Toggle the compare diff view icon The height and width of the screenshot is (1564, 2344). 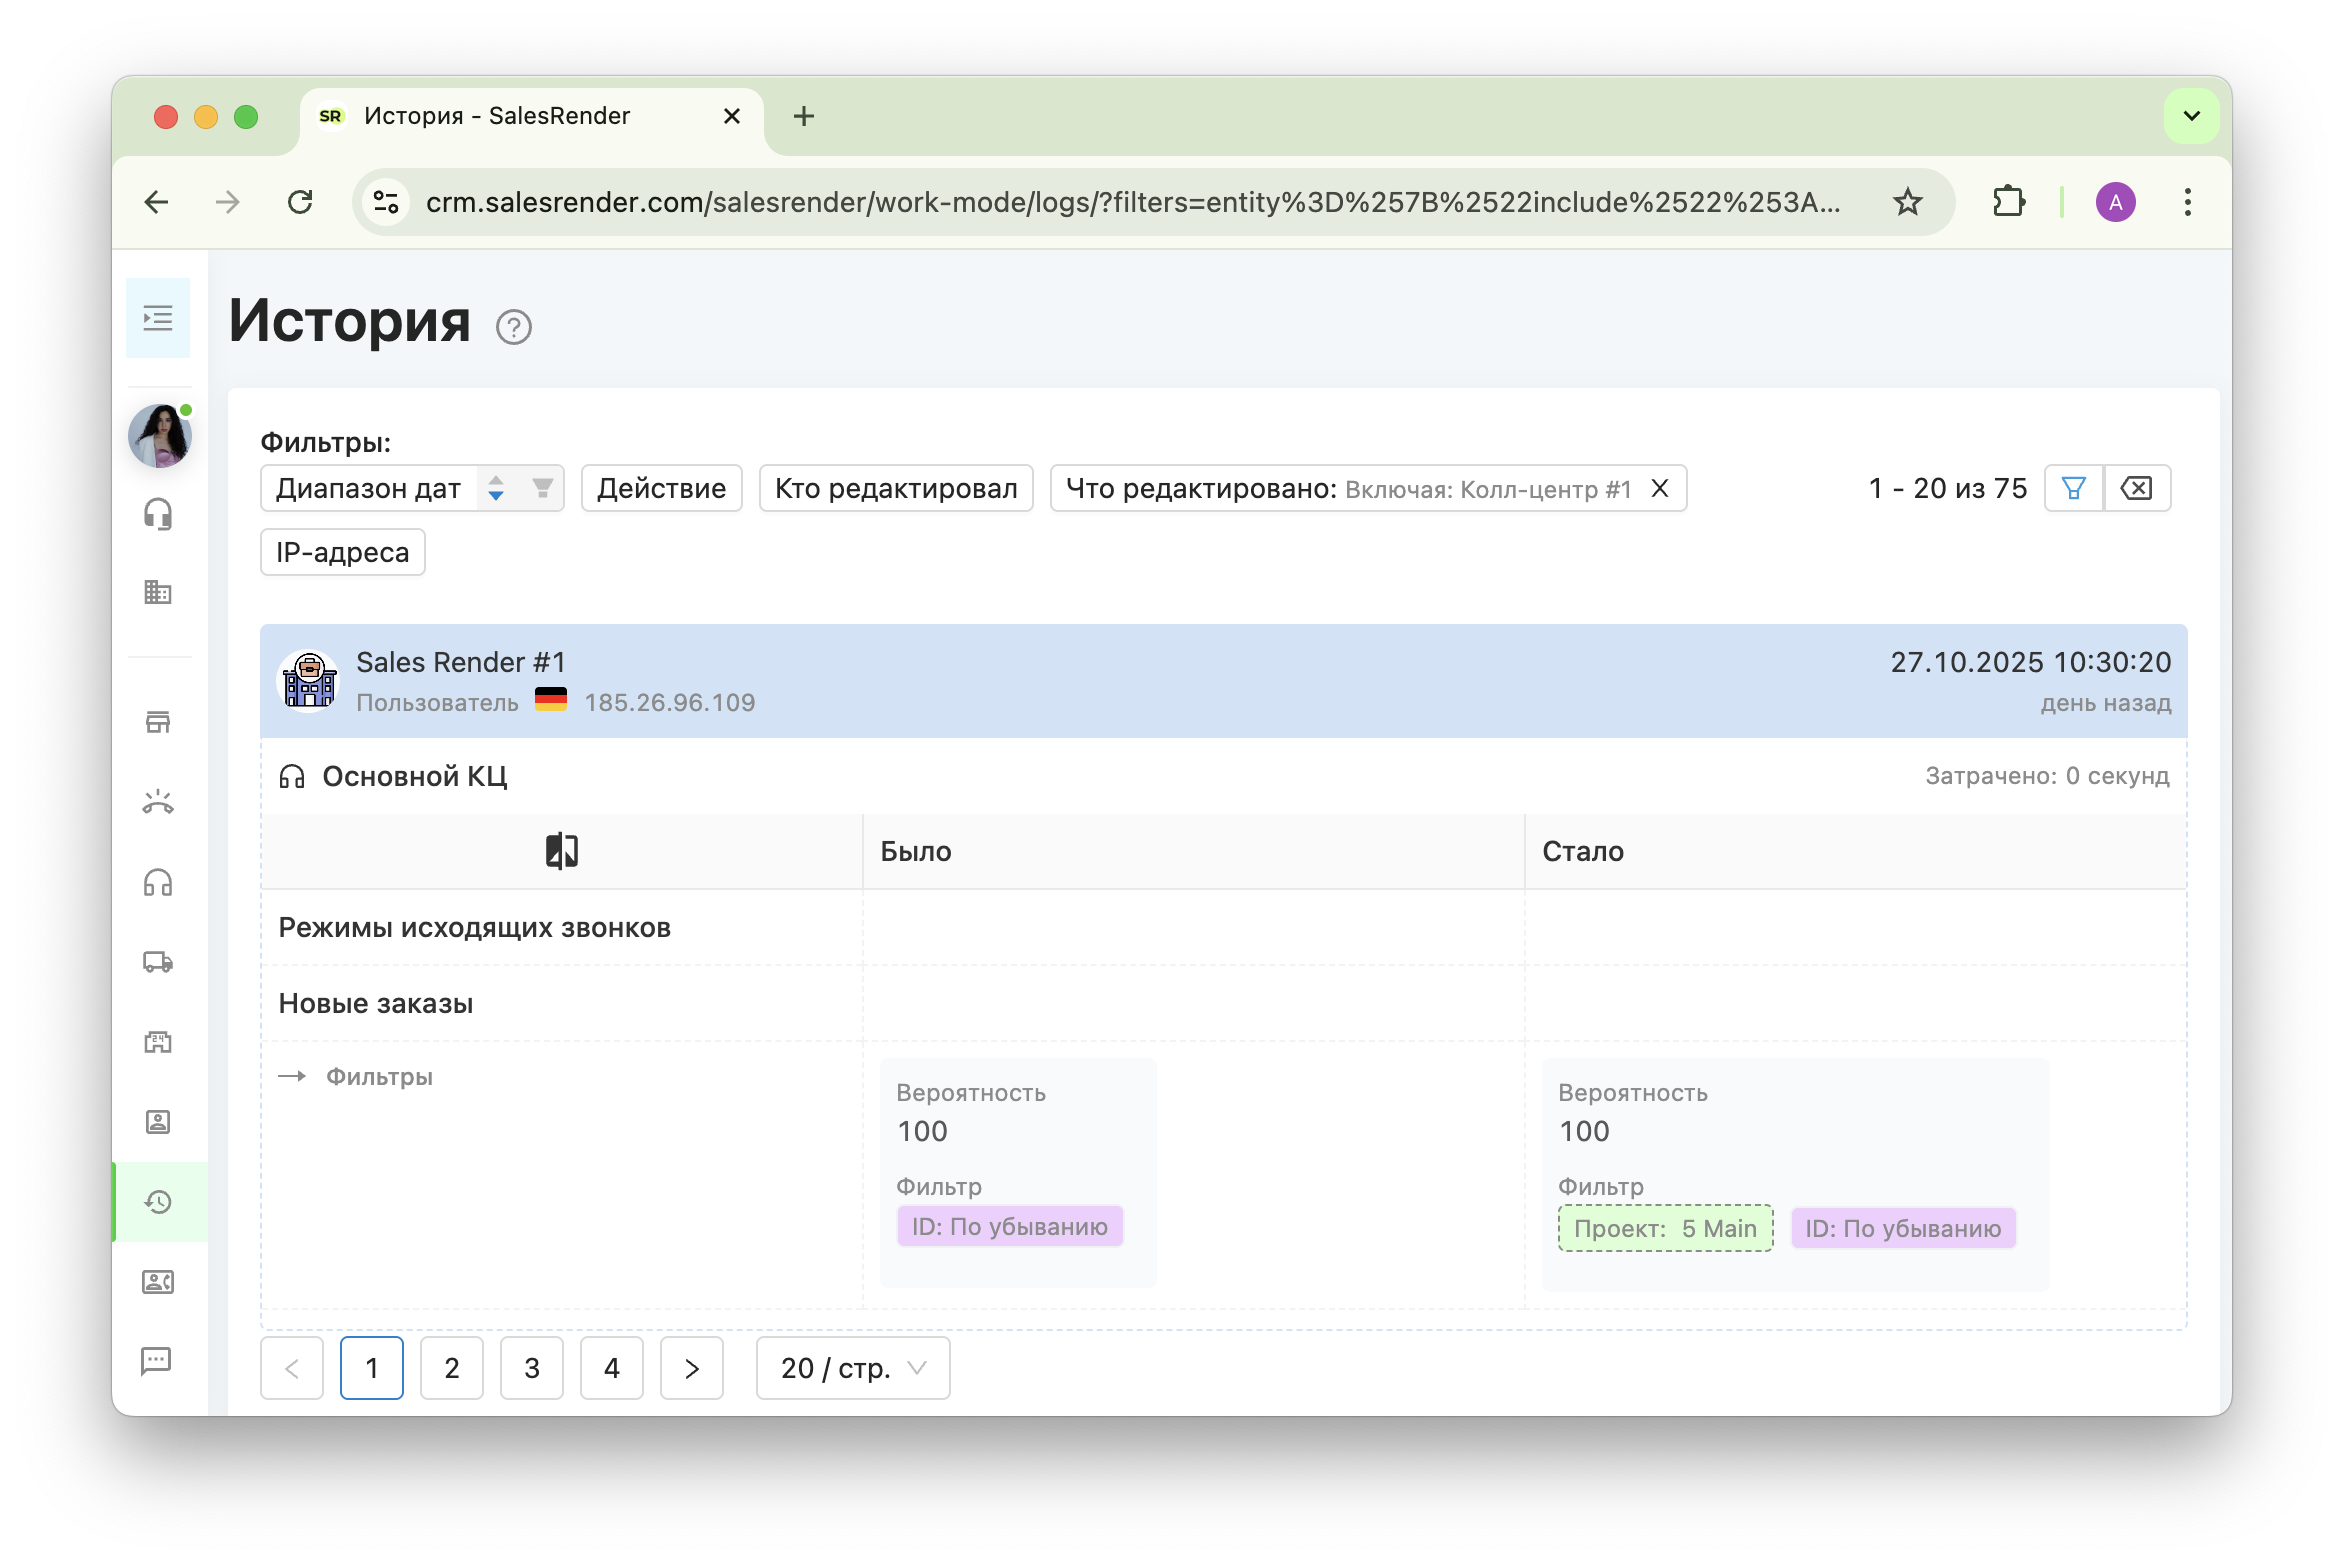pos(562,851)
